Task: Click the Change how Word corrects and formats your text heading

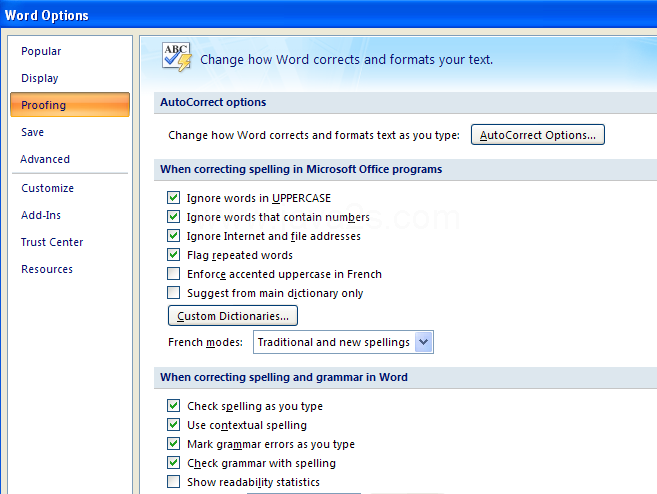Action: pos(346,59)
